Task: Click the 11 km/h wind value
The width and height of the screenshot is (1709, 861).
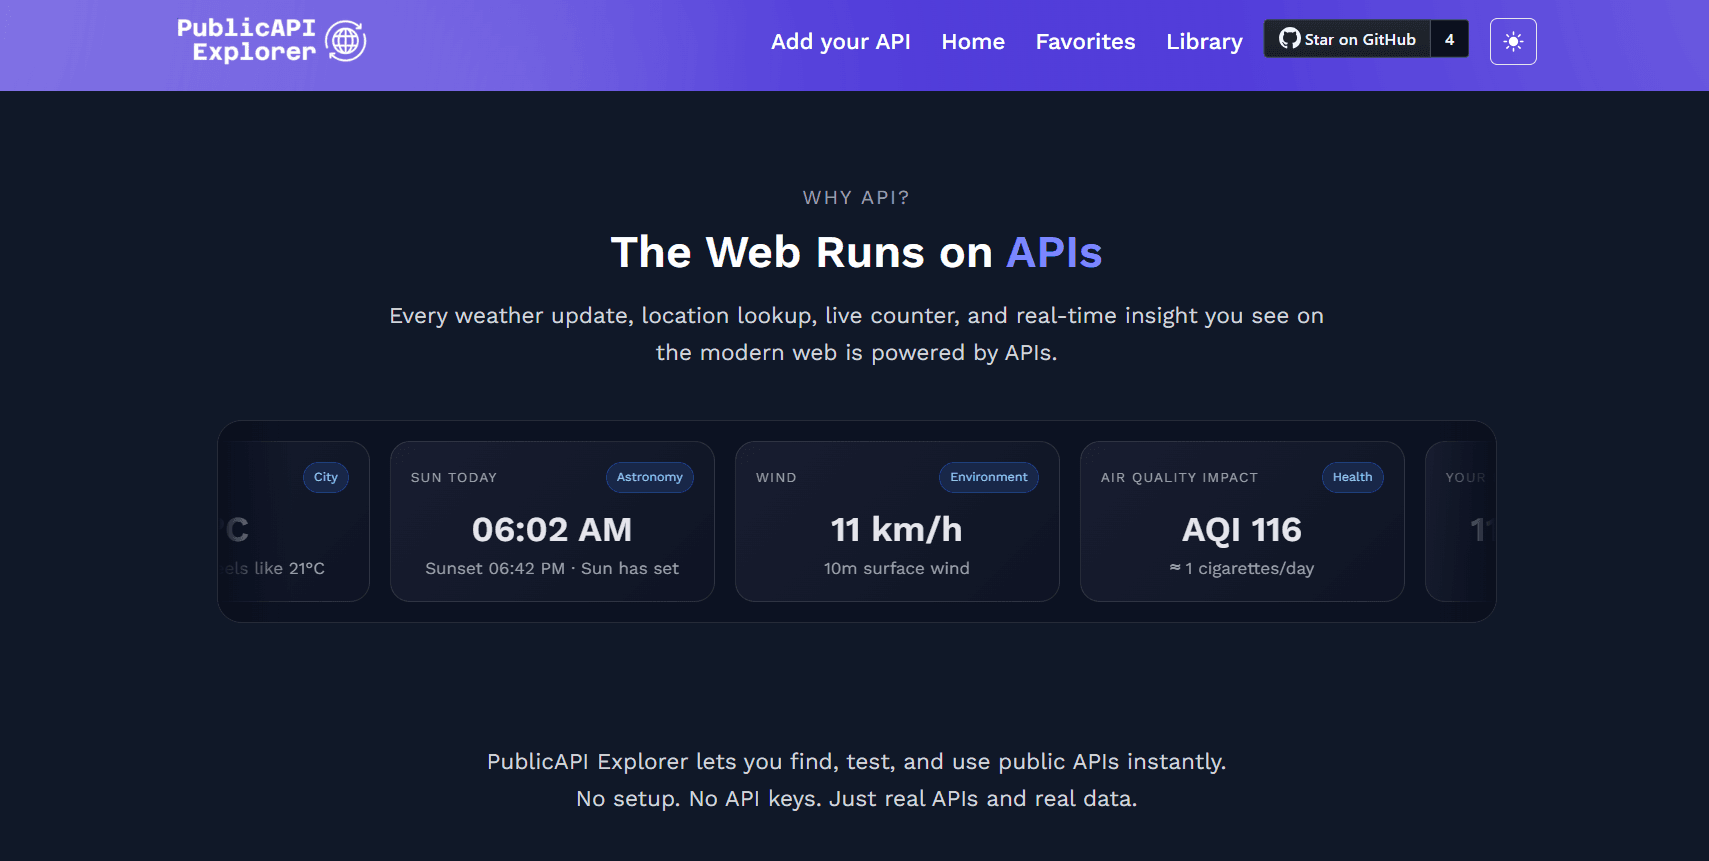Action: 897,530
